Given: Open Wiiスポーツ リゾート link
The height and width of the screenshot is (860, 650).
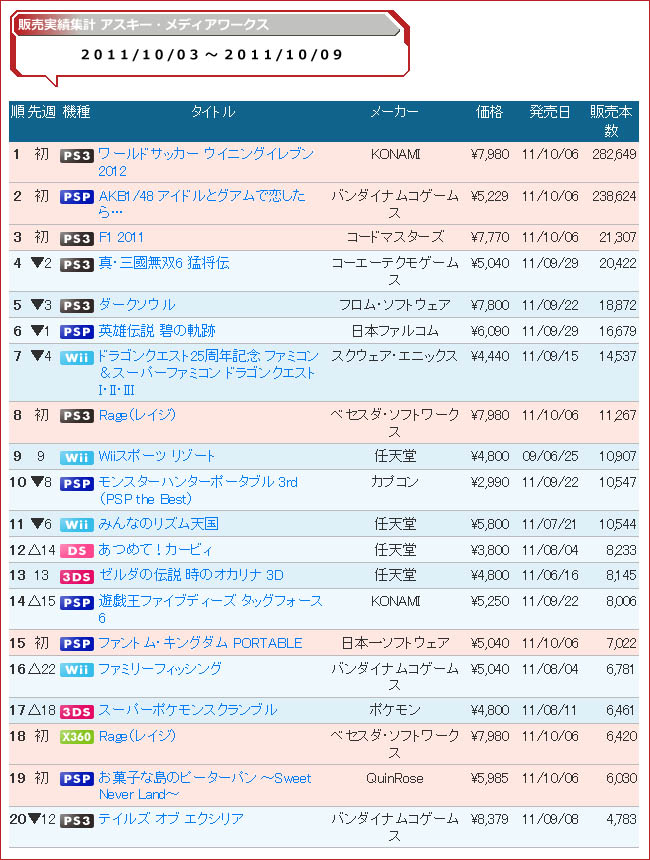Looking at the screenshot, I should 156,456.
